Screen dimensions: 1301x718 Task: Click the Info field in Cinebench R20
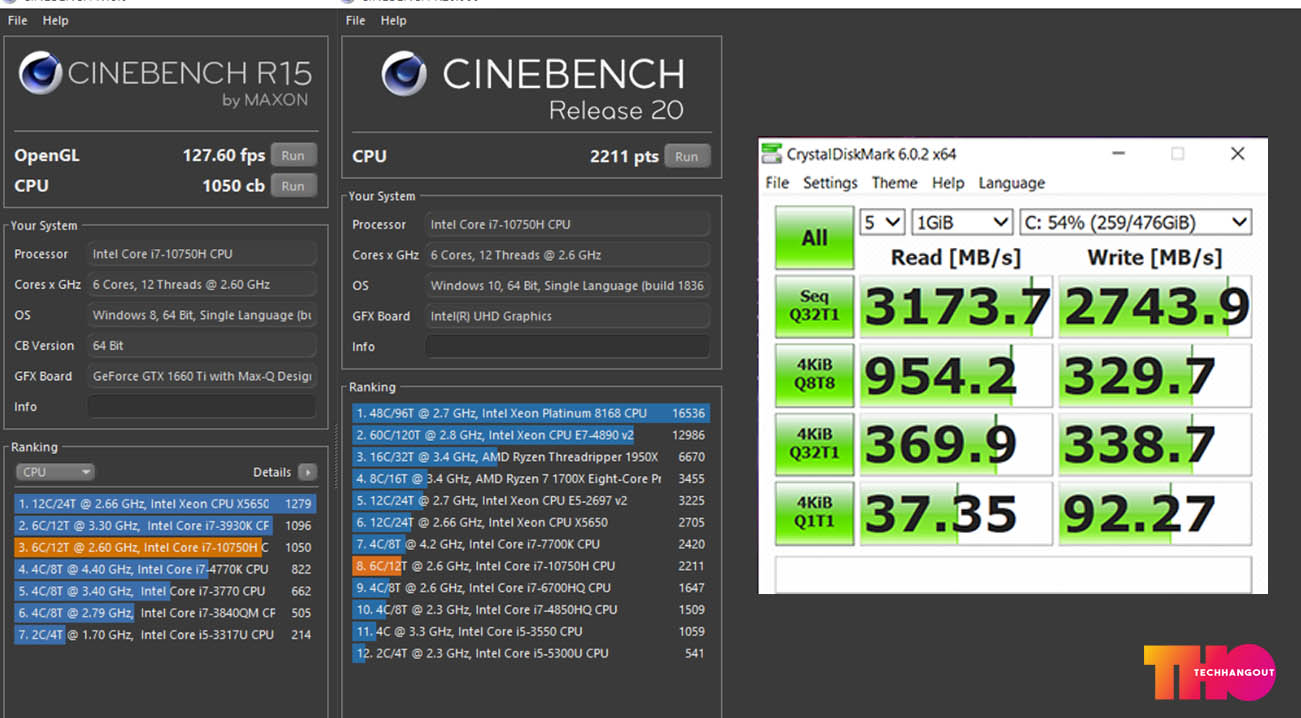point(568,346)
